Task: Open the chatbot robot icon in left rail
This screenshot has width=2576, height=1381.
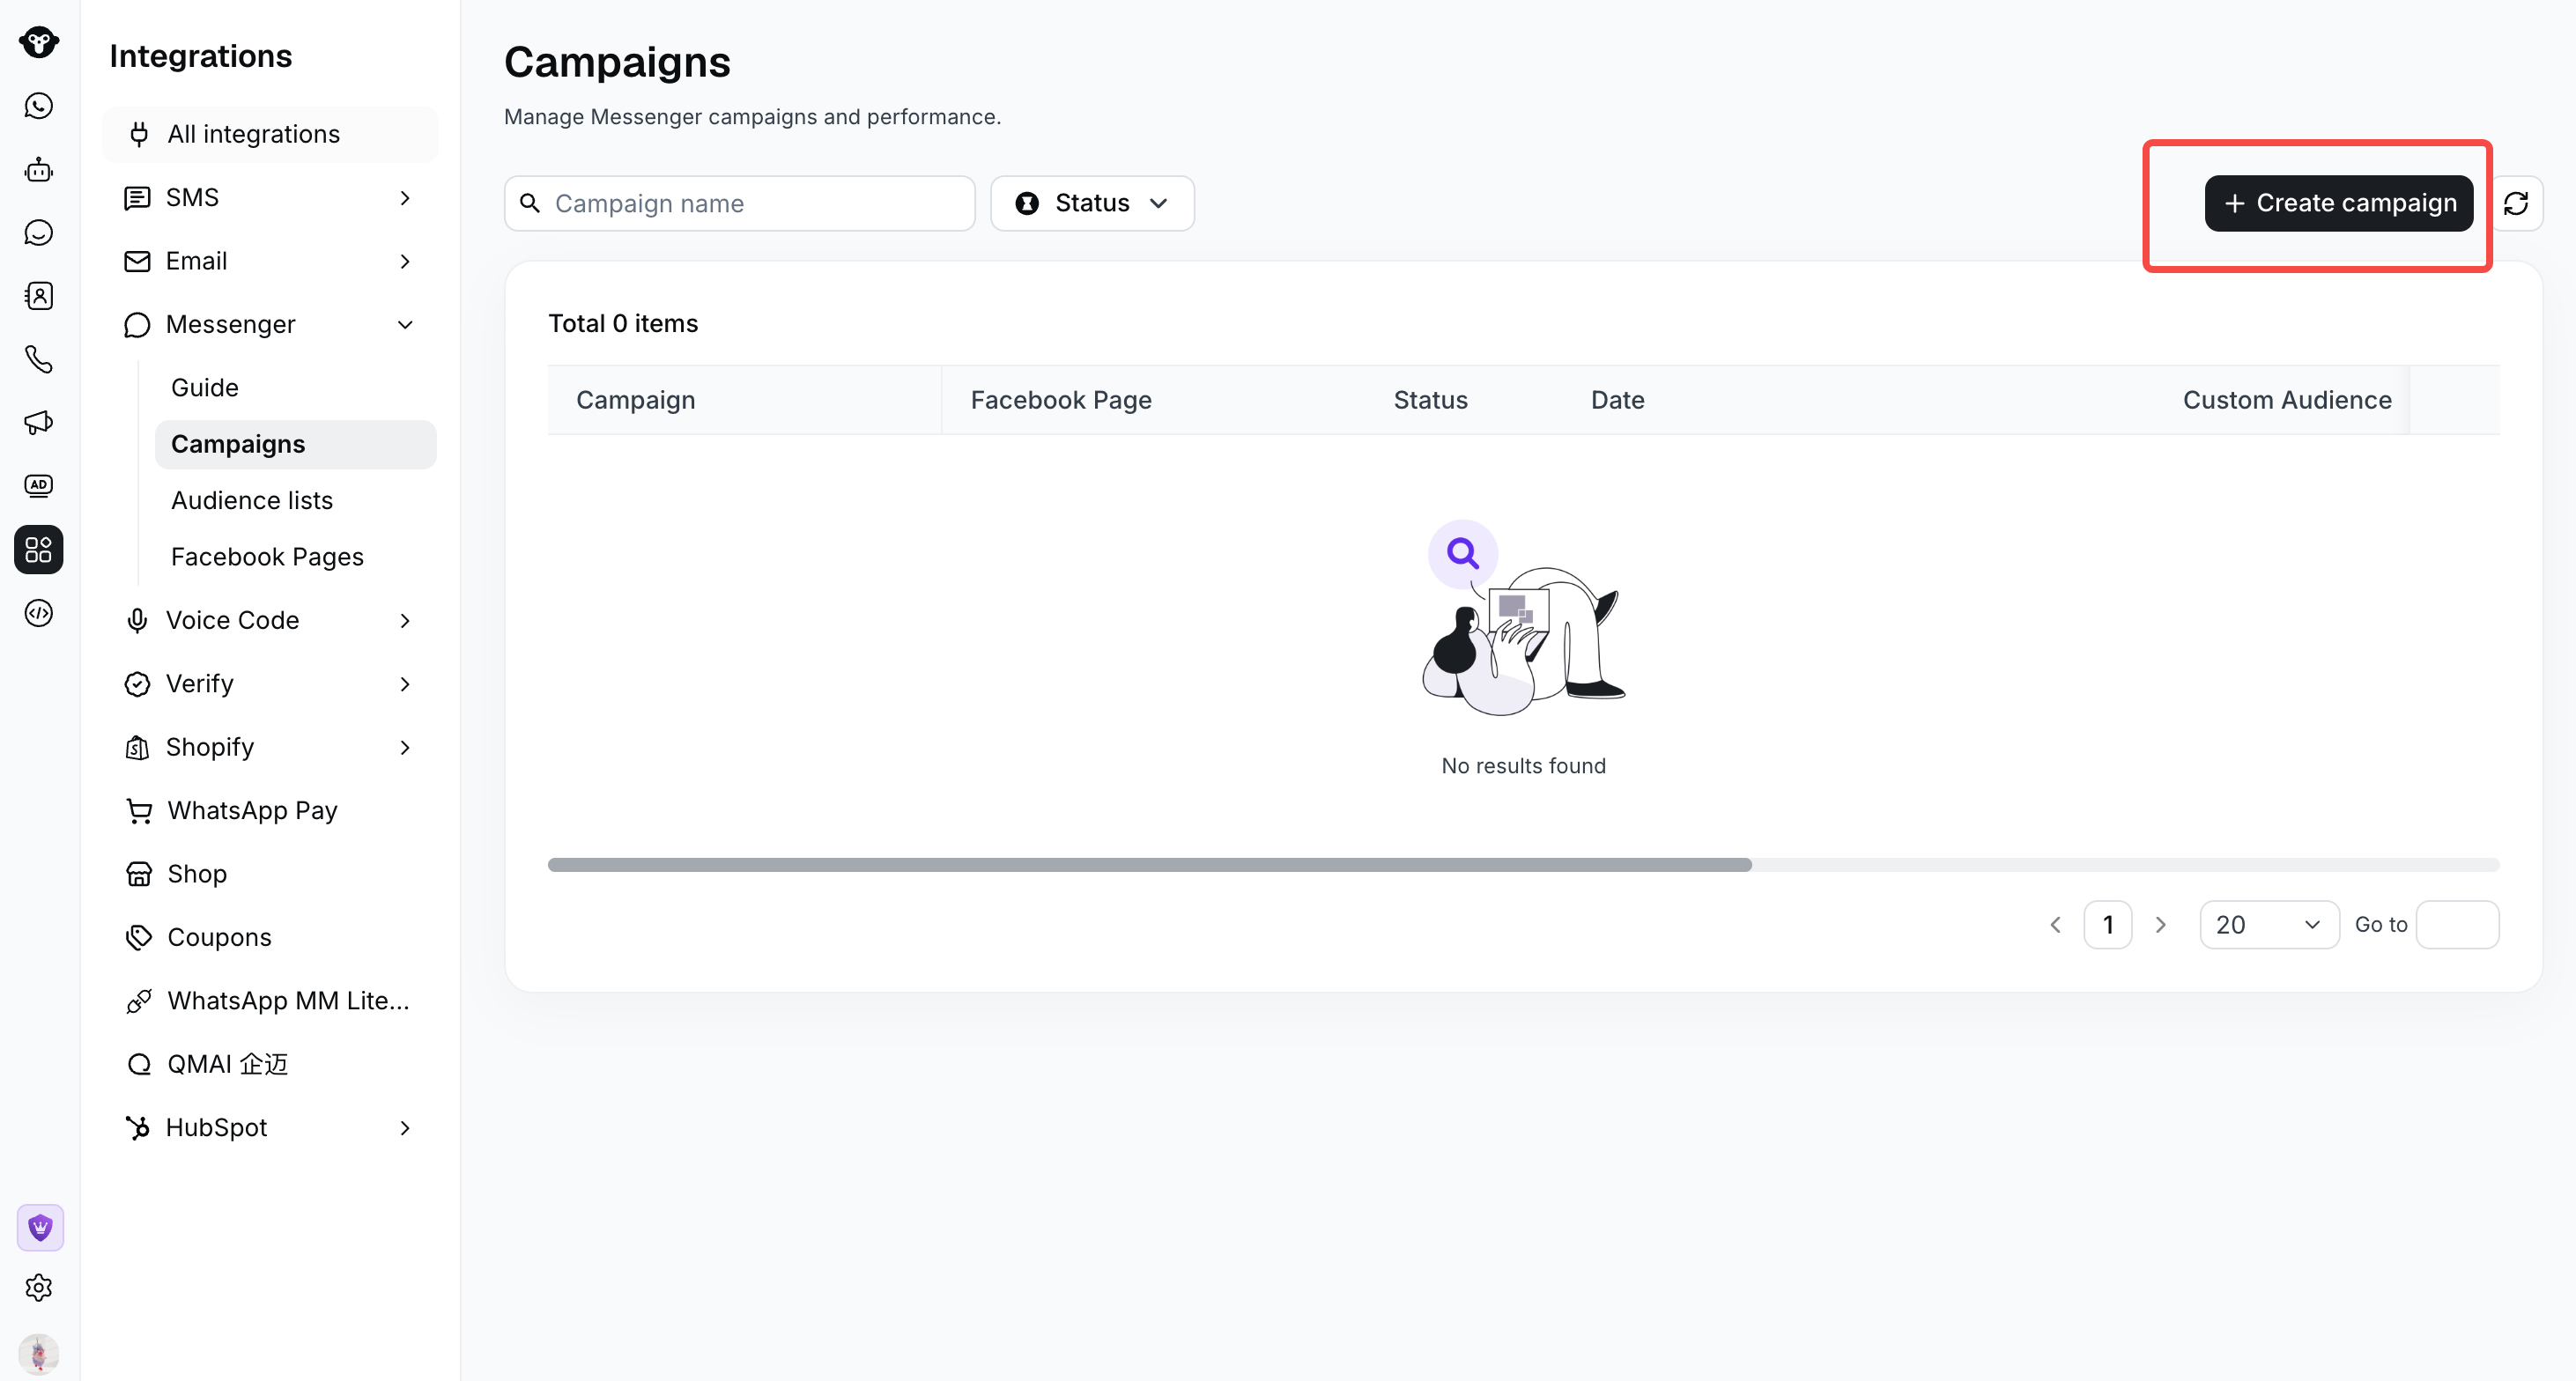Action: tap(38, 169)
